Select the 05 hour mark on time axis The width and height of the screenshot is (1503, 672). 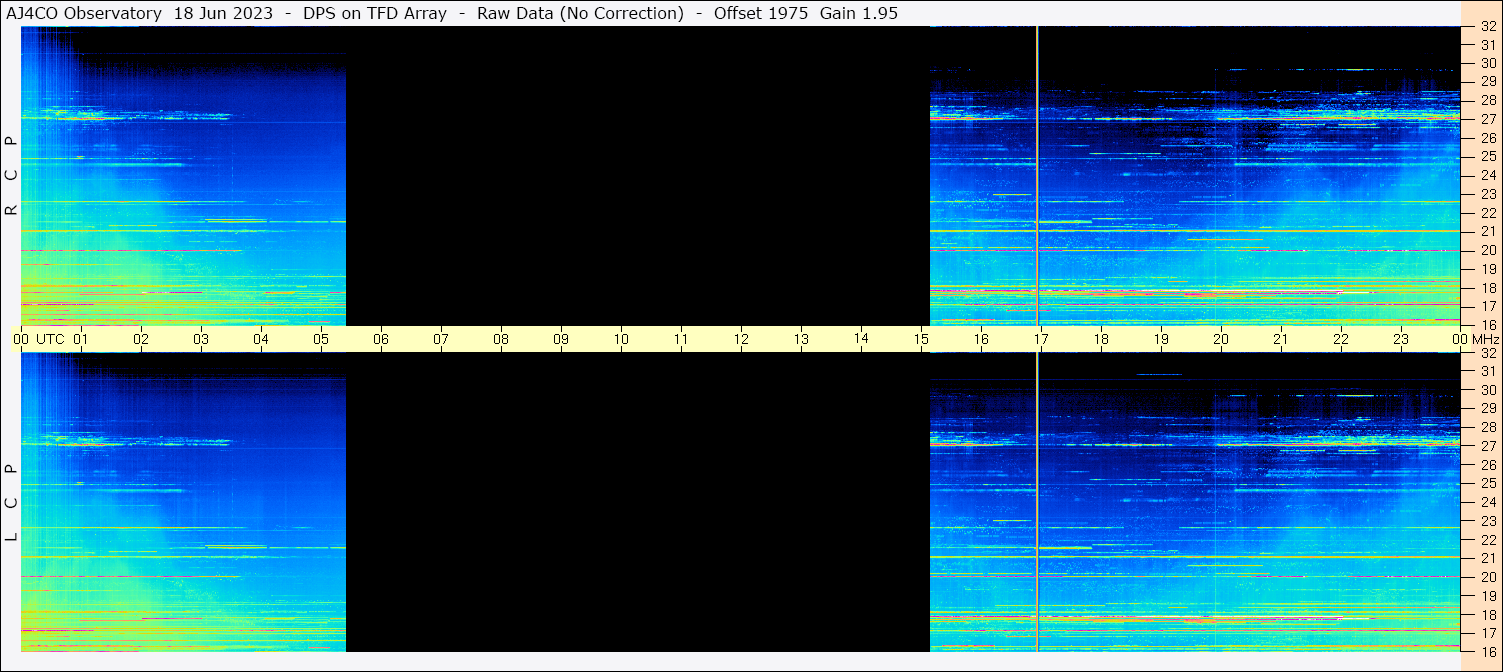point(321,339)
